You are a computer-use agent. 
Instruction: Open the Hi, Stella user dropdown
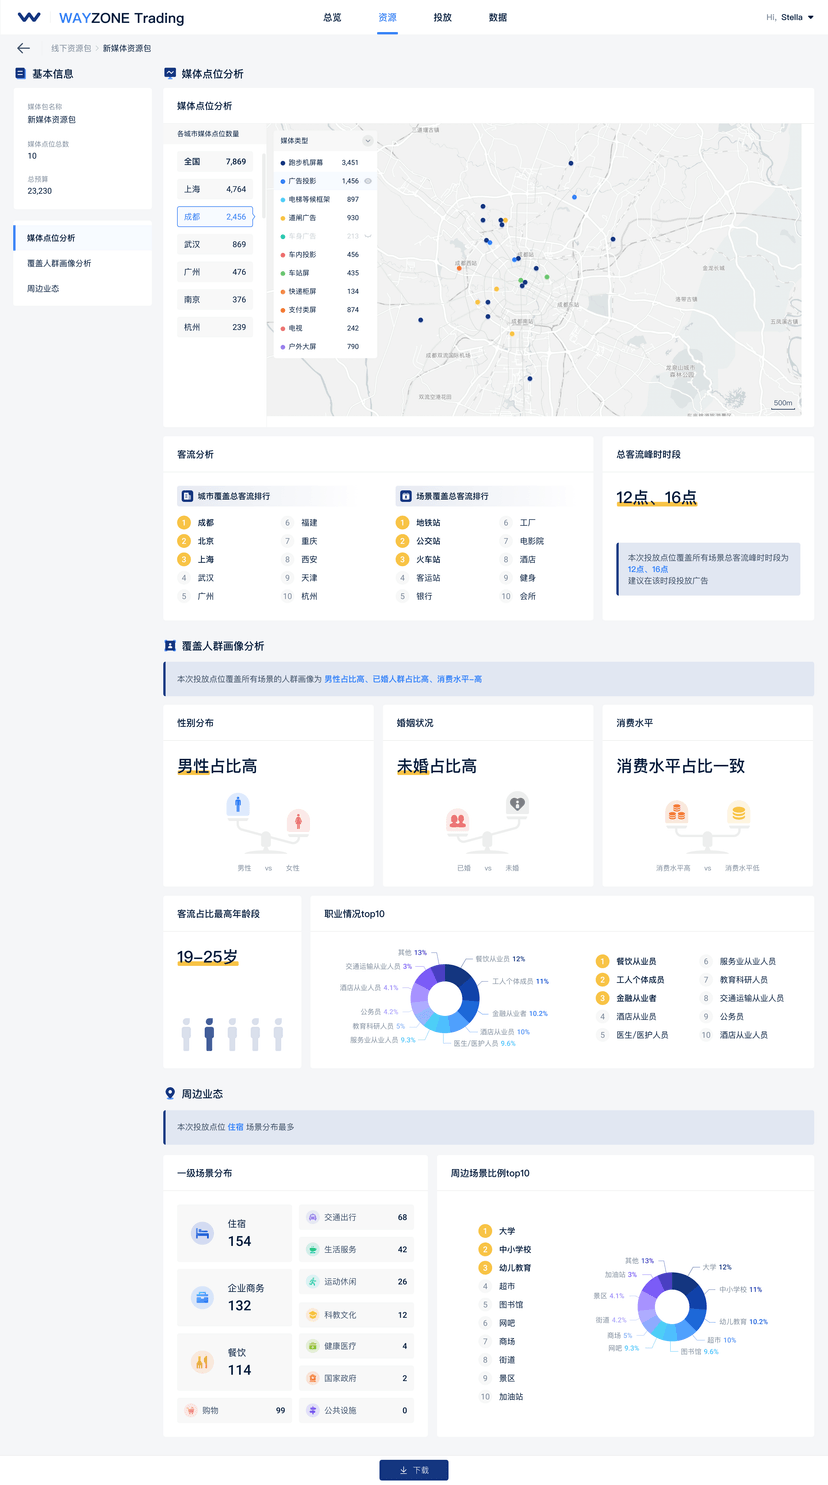[x=789, y=17]
